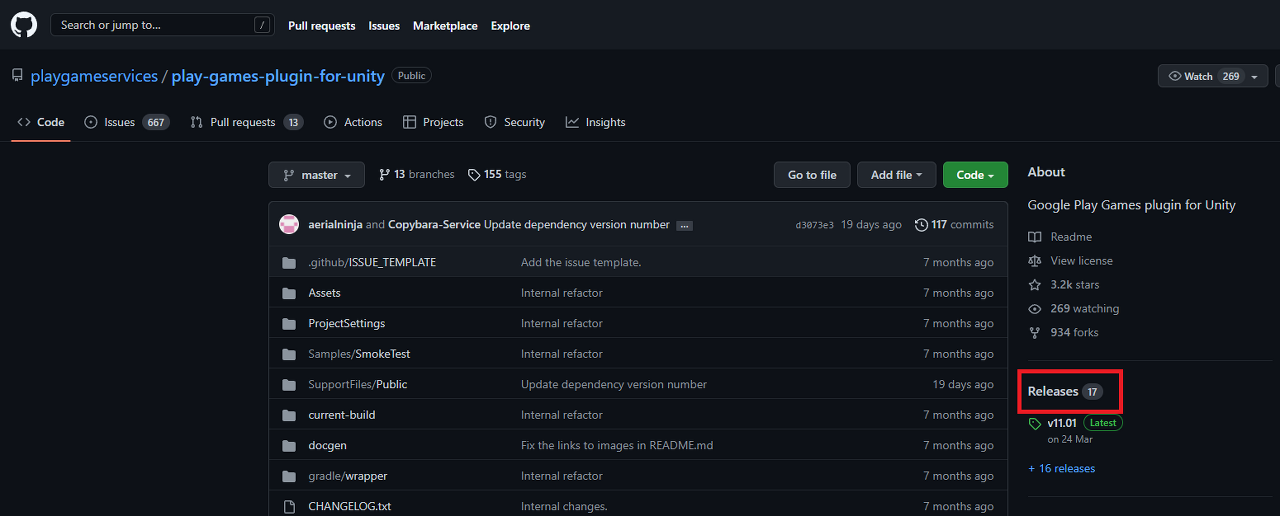Open the Assets folder
1280x516 pixels.
(324, 293)
